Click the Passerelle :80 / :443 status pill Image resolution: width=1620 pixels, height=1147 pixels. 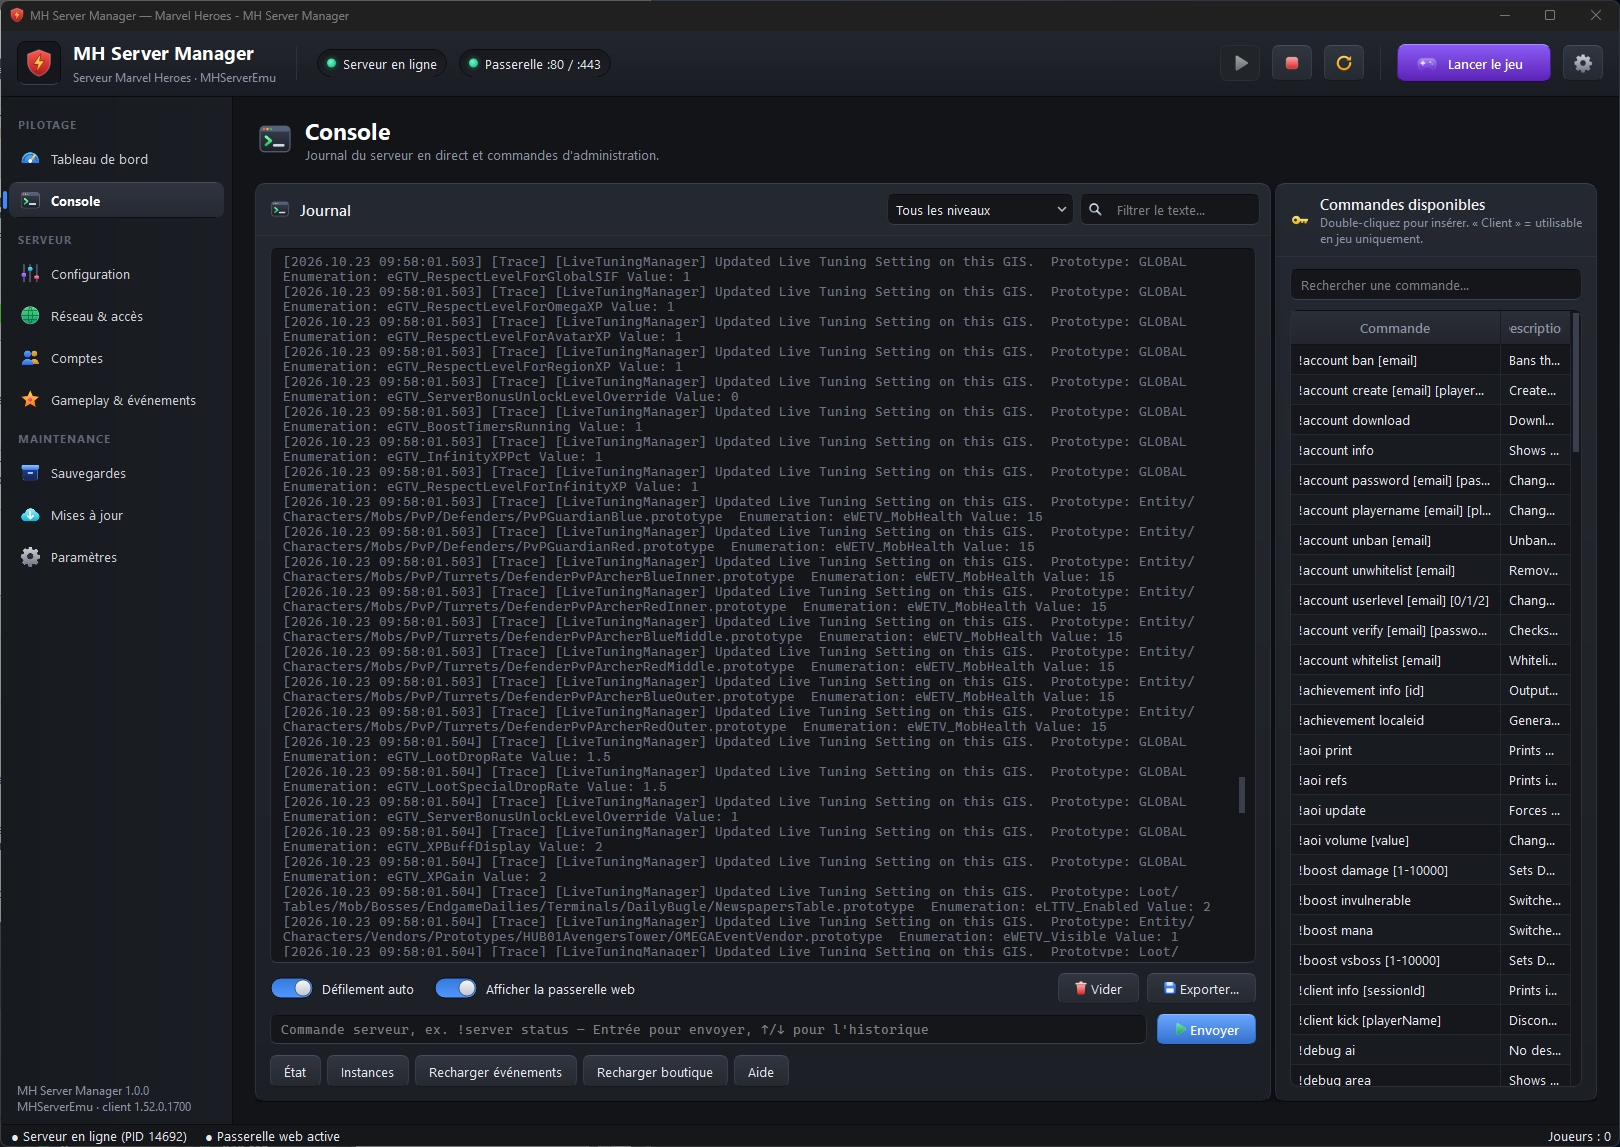click(x=534, y=64)
